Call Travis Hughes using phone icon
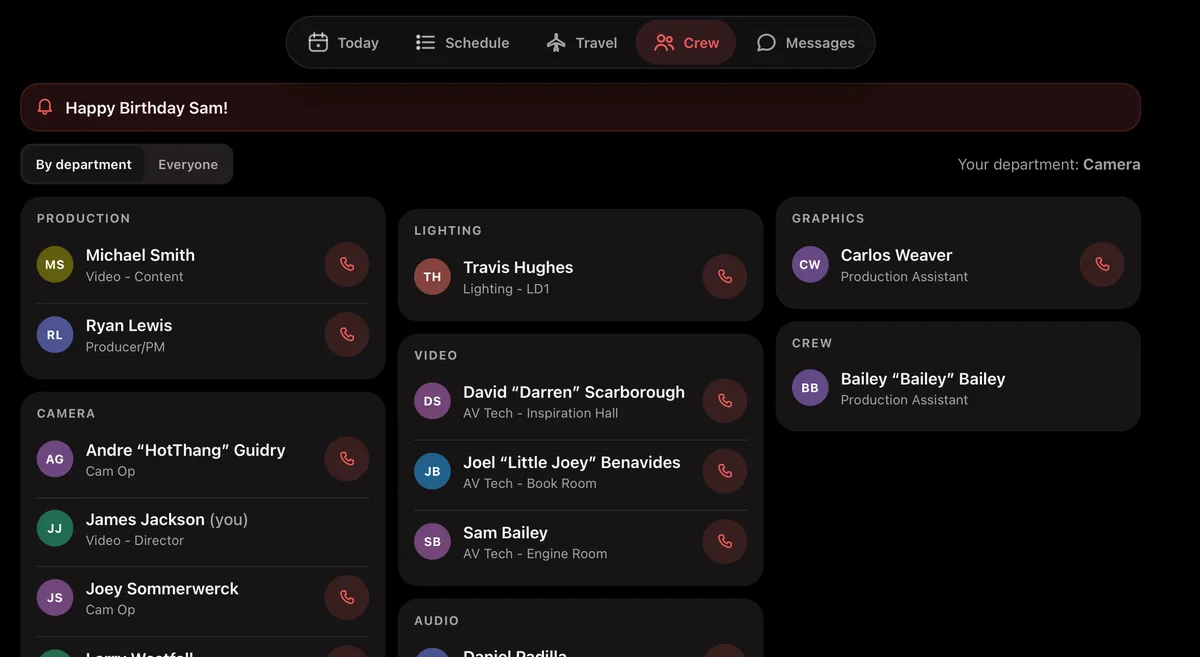Viewport: 1200px width, 657px height. [x=725, y=277]
